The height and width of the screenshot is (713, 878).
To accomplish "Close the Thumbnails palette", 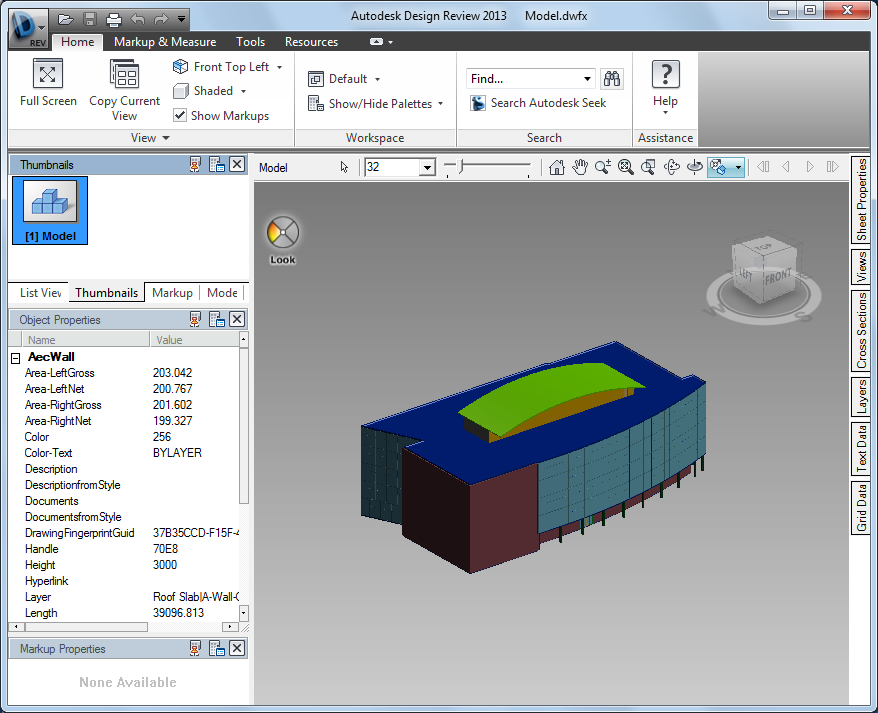I will (x=237, y=165).
